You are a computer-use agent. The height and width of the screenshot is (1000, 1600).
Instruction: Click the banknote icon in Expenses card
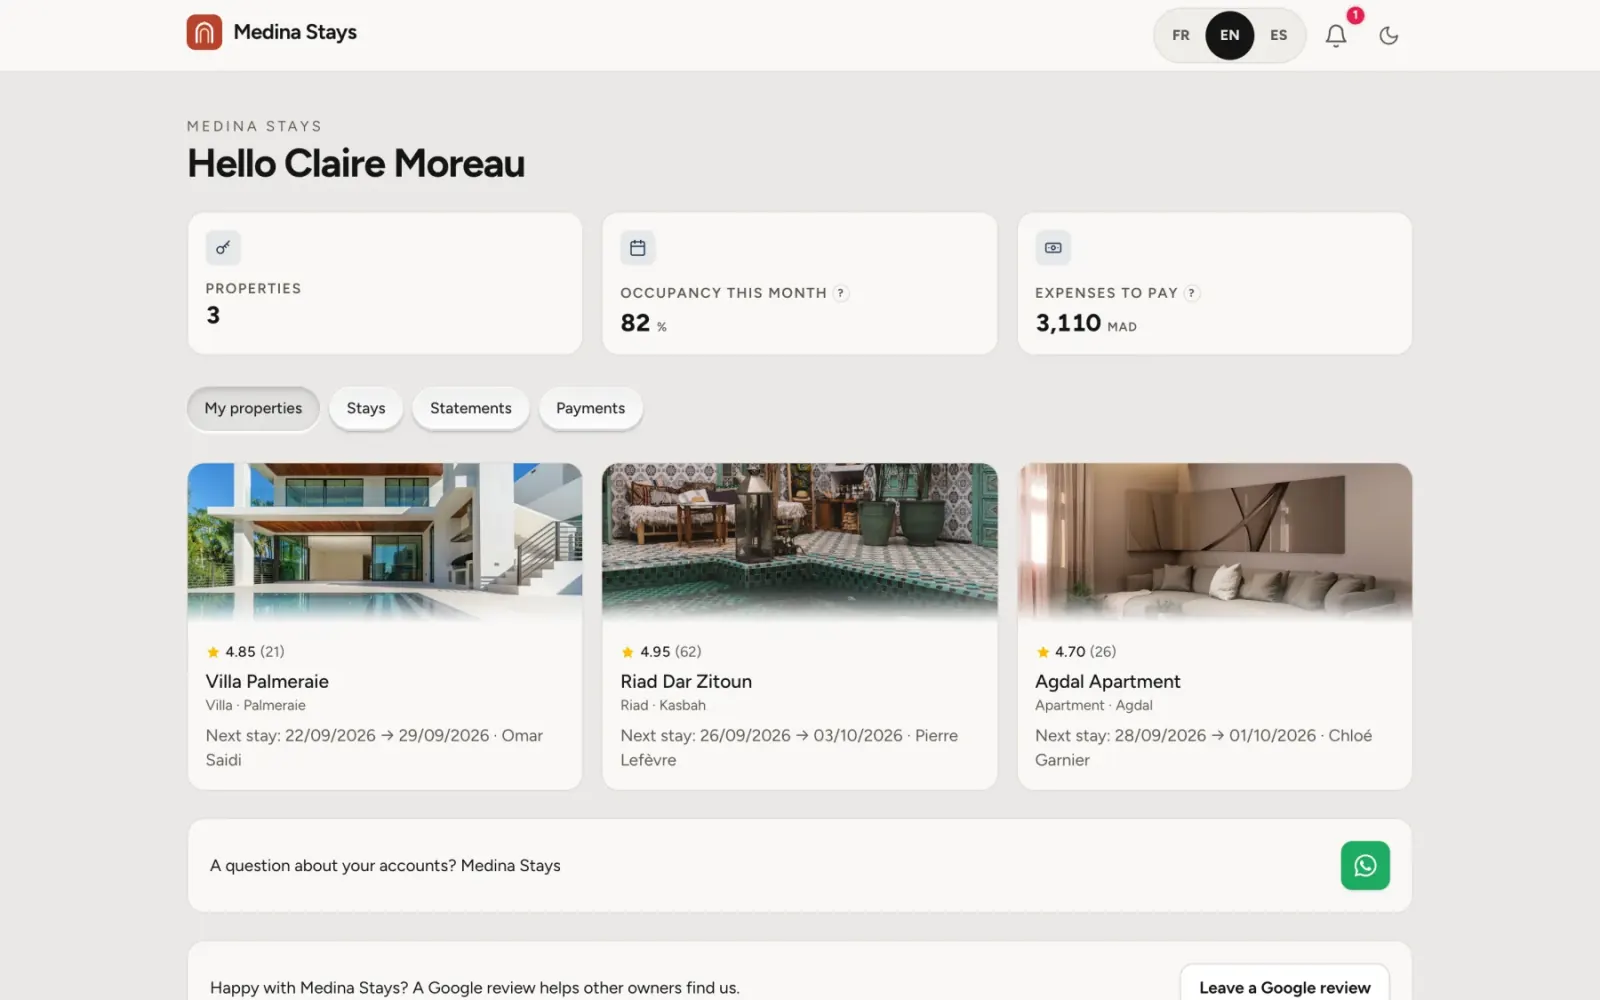[1053, 247]
